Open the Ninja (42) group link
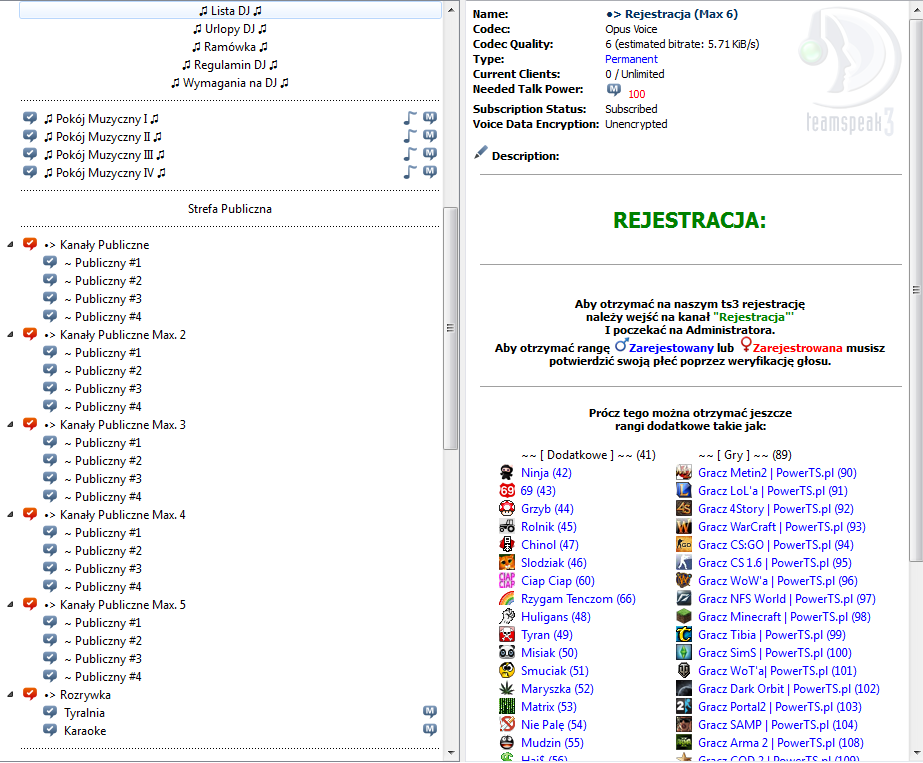923x763 pixels. click(x=546, y=473)
